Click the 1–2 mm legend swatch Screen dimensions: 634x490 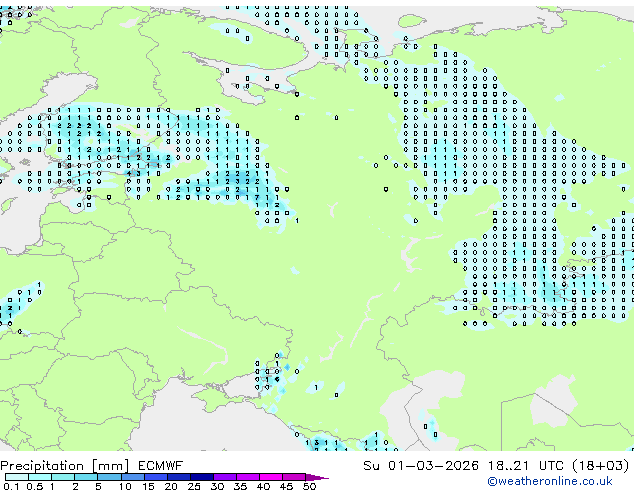pos(63,477)
